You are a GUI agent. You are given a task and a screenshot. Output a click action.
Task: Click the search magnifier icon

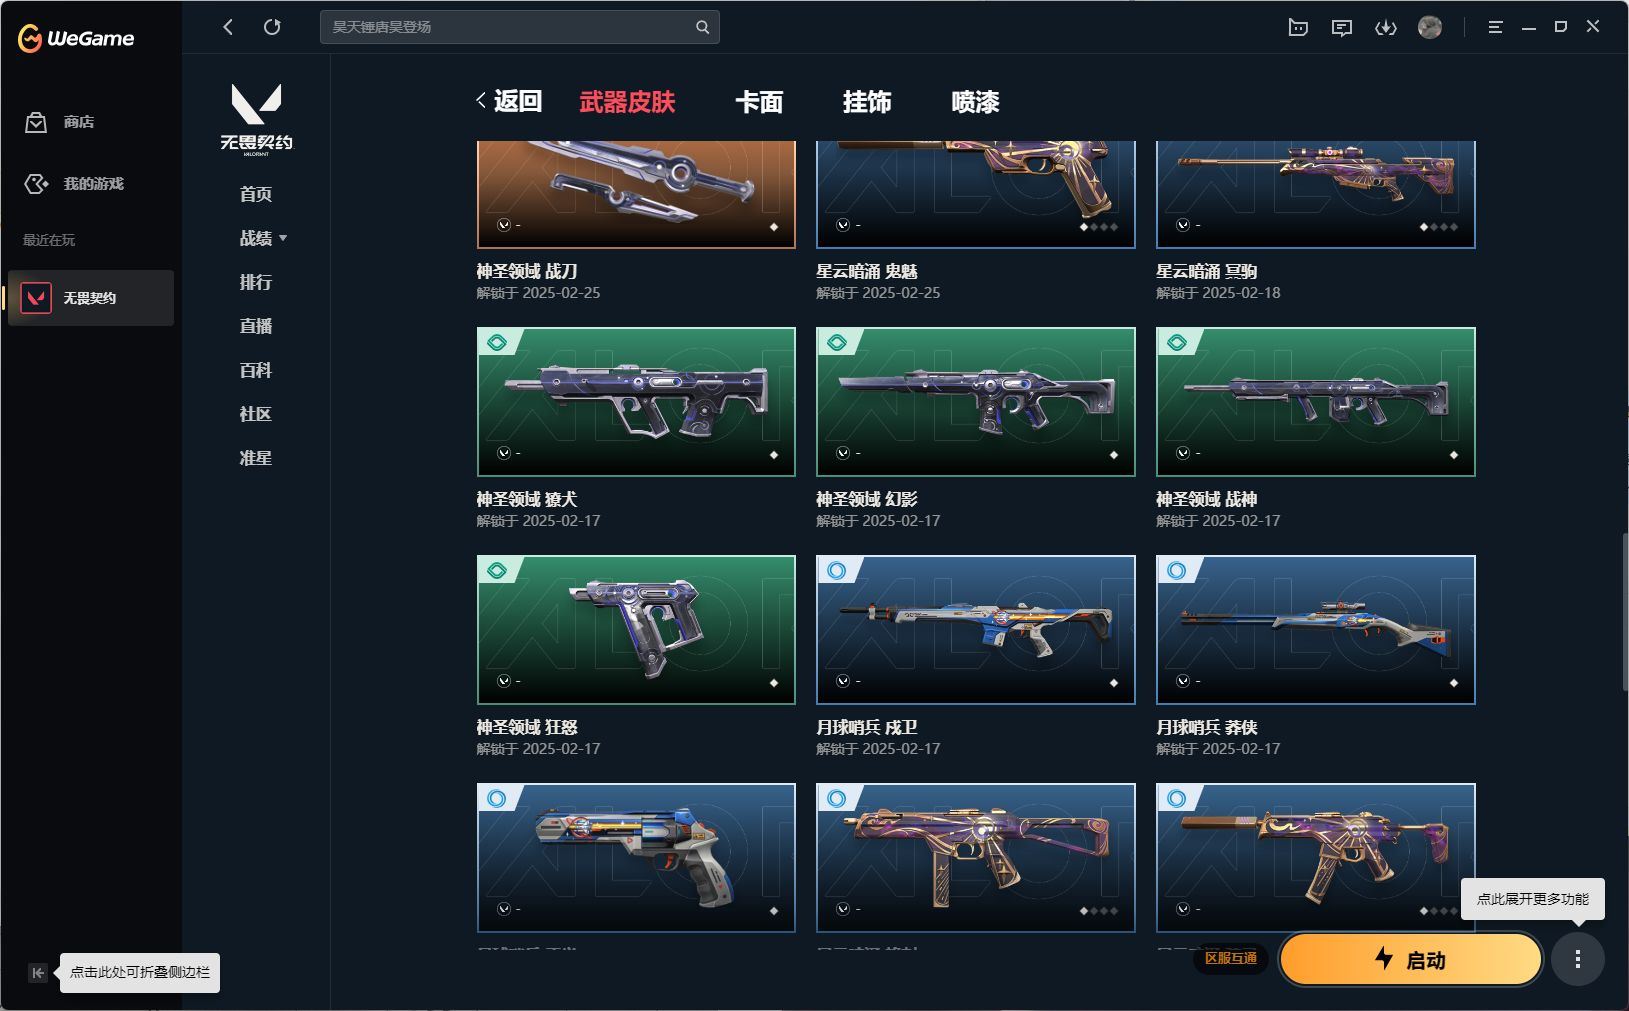703,27
